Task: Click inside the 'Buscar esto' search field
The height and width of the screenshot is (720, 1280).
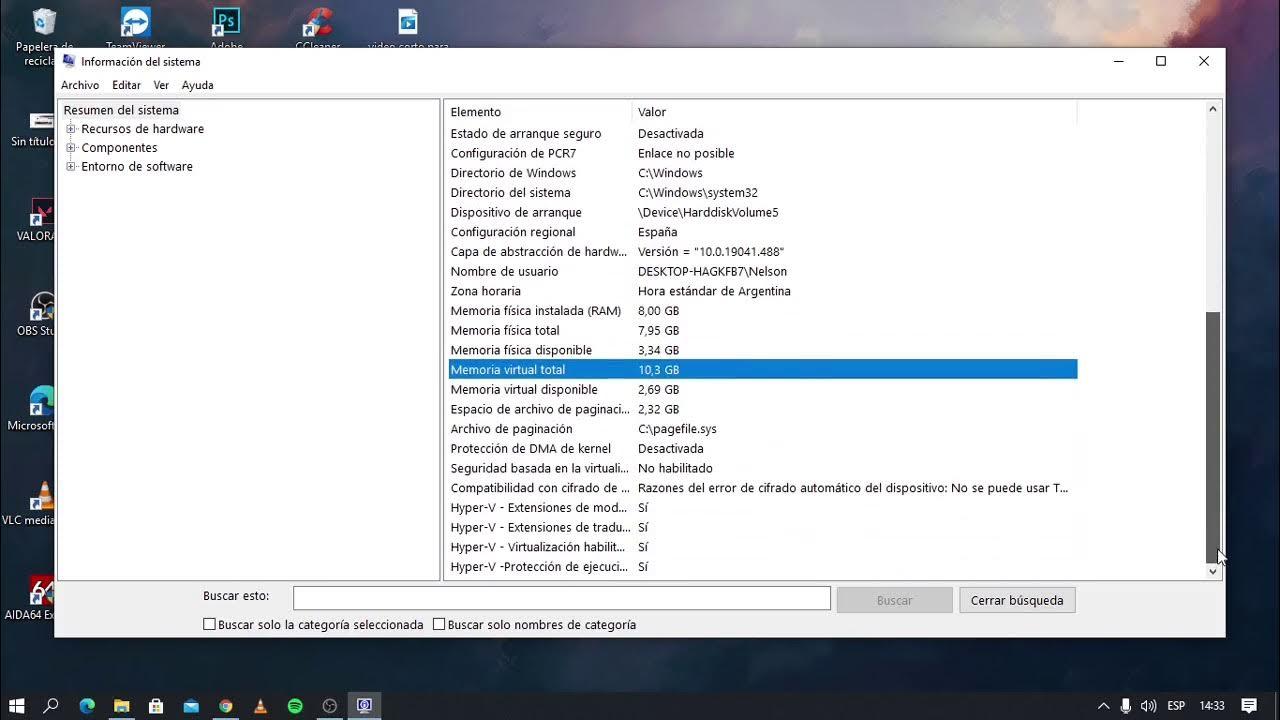Action: point(560,598)
